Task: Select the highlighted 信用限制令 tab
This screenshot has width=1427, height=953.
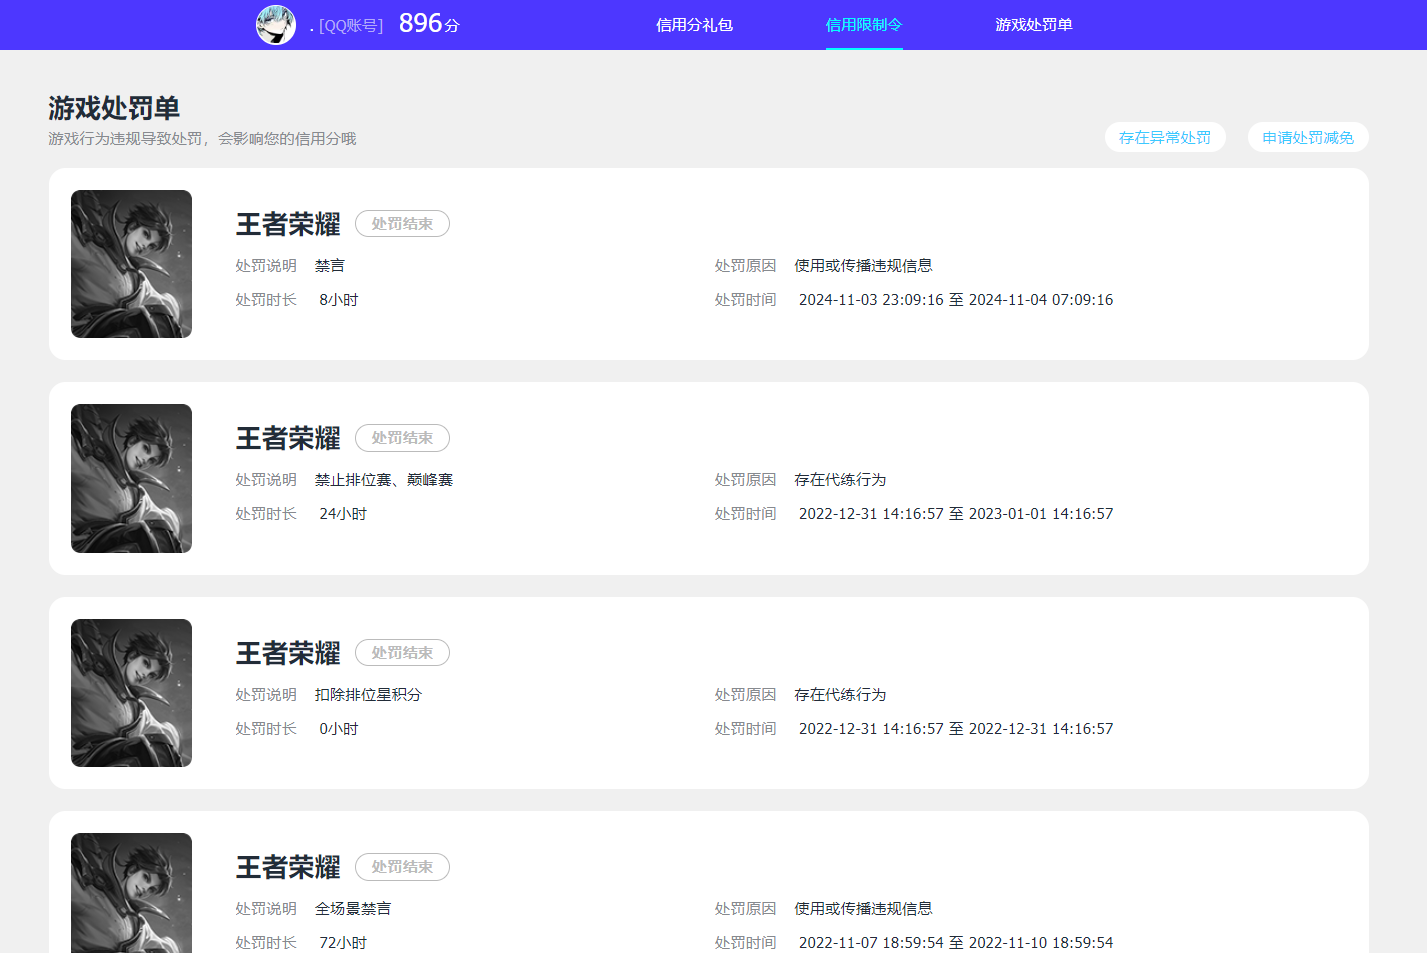Action: pyautogui.click(x=863, y=24)
